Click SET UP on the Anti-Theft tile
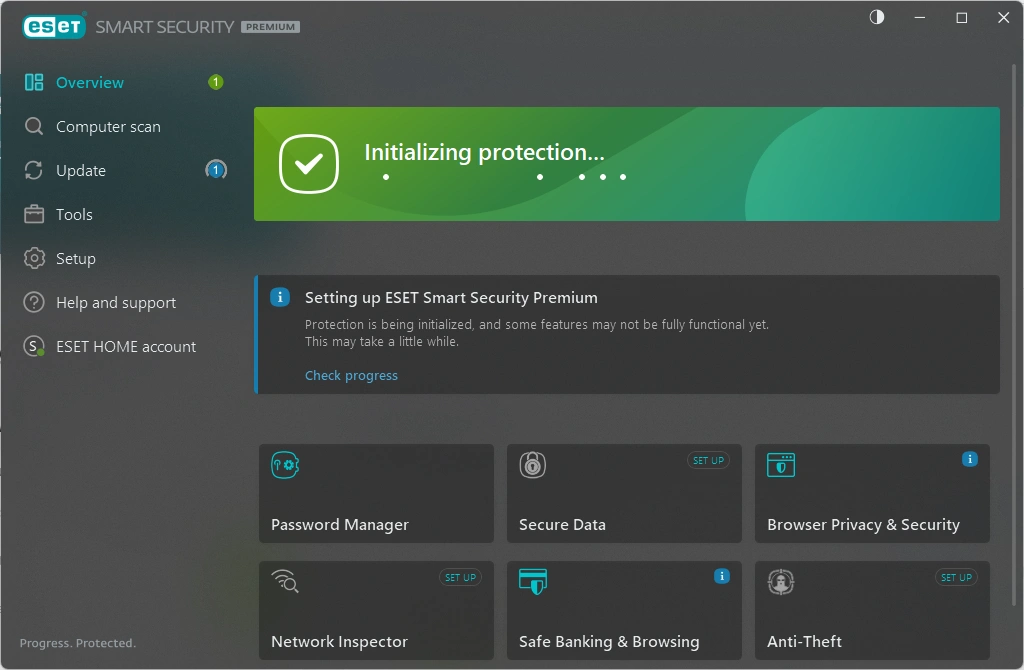1024x670 pixels. click(956, 577)
